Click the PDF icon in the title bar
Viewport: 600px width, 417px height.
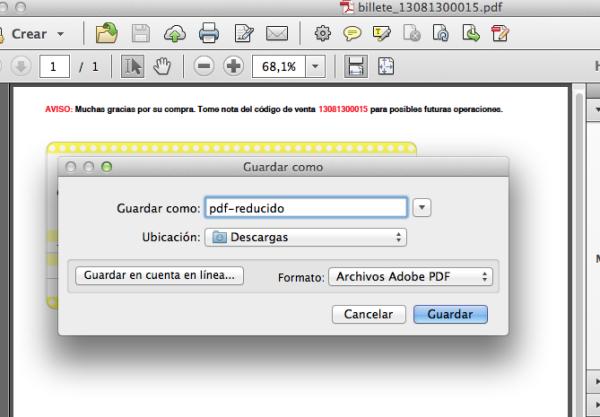(347, 7)
